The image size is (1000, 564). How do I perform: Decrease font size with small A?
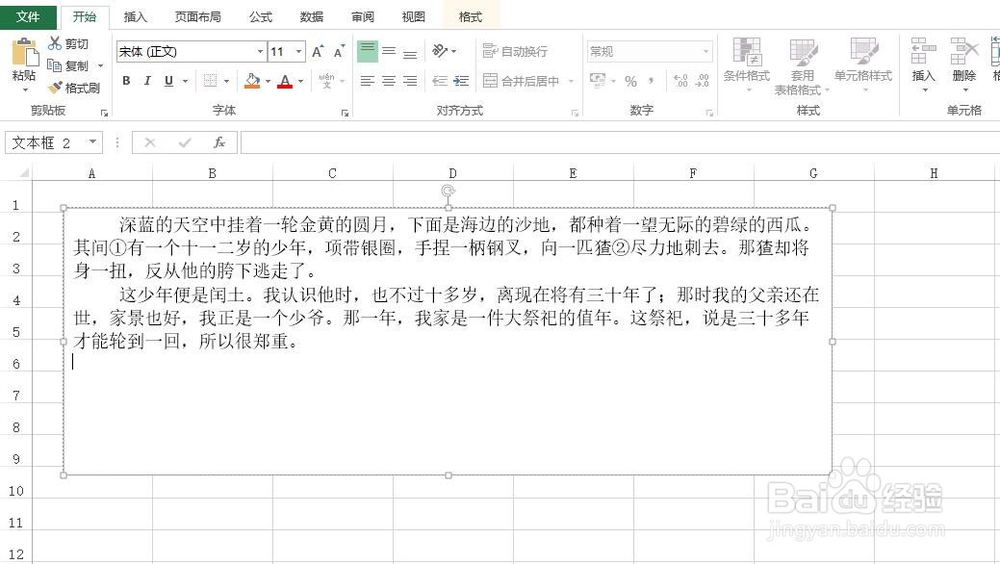pos(339,52)
